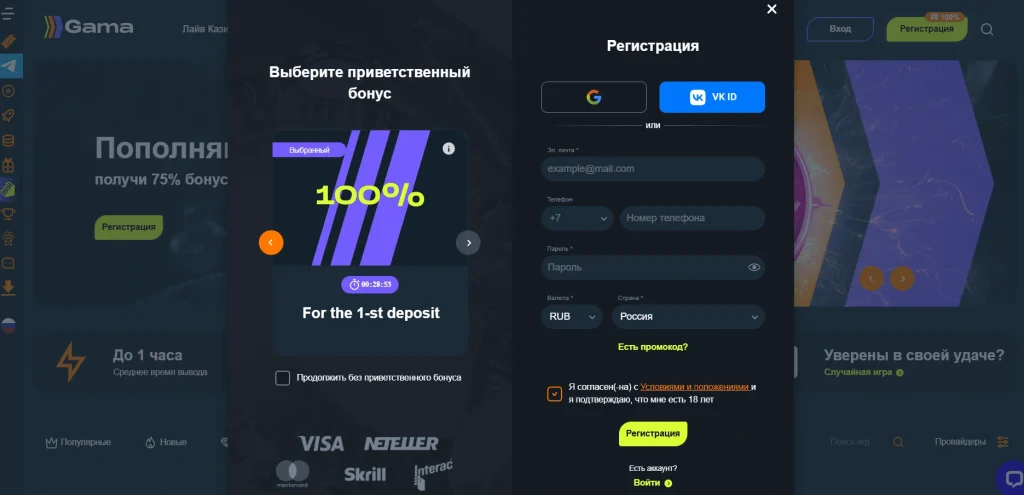Expand the Россия country dropdown
Screen dimensions: 1024x495
688,317
